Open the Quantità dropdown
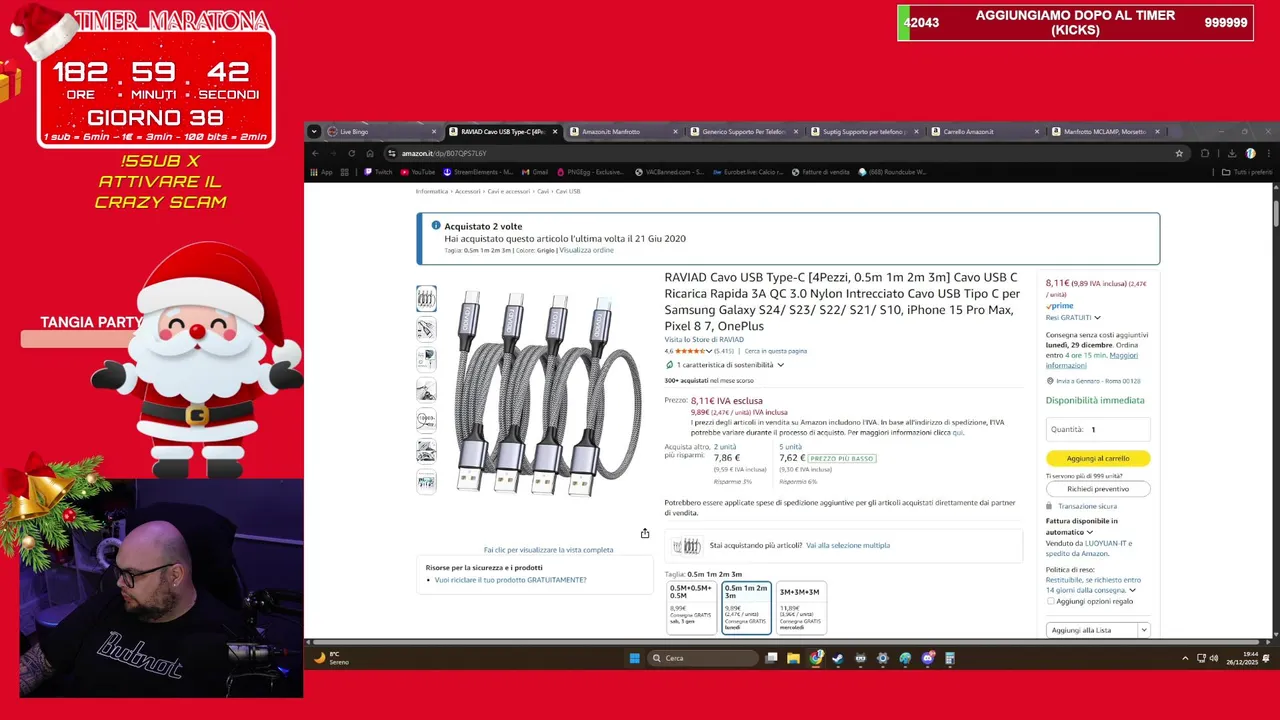 1098,429
